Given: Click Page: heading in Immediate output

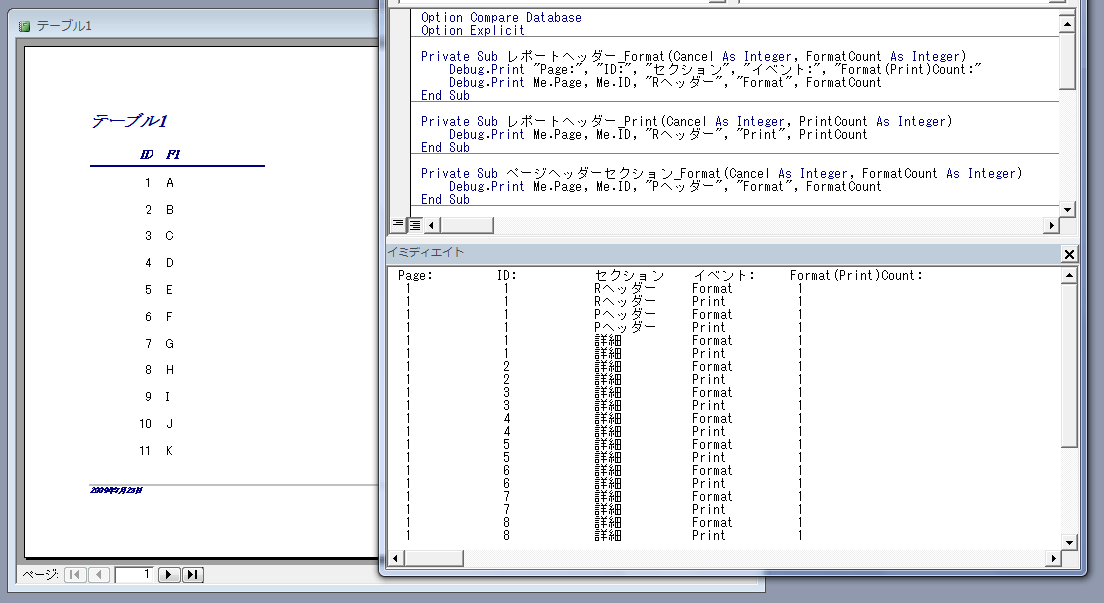Looking at the screenshot, I should pyautogui.click(x=415, y=275).
